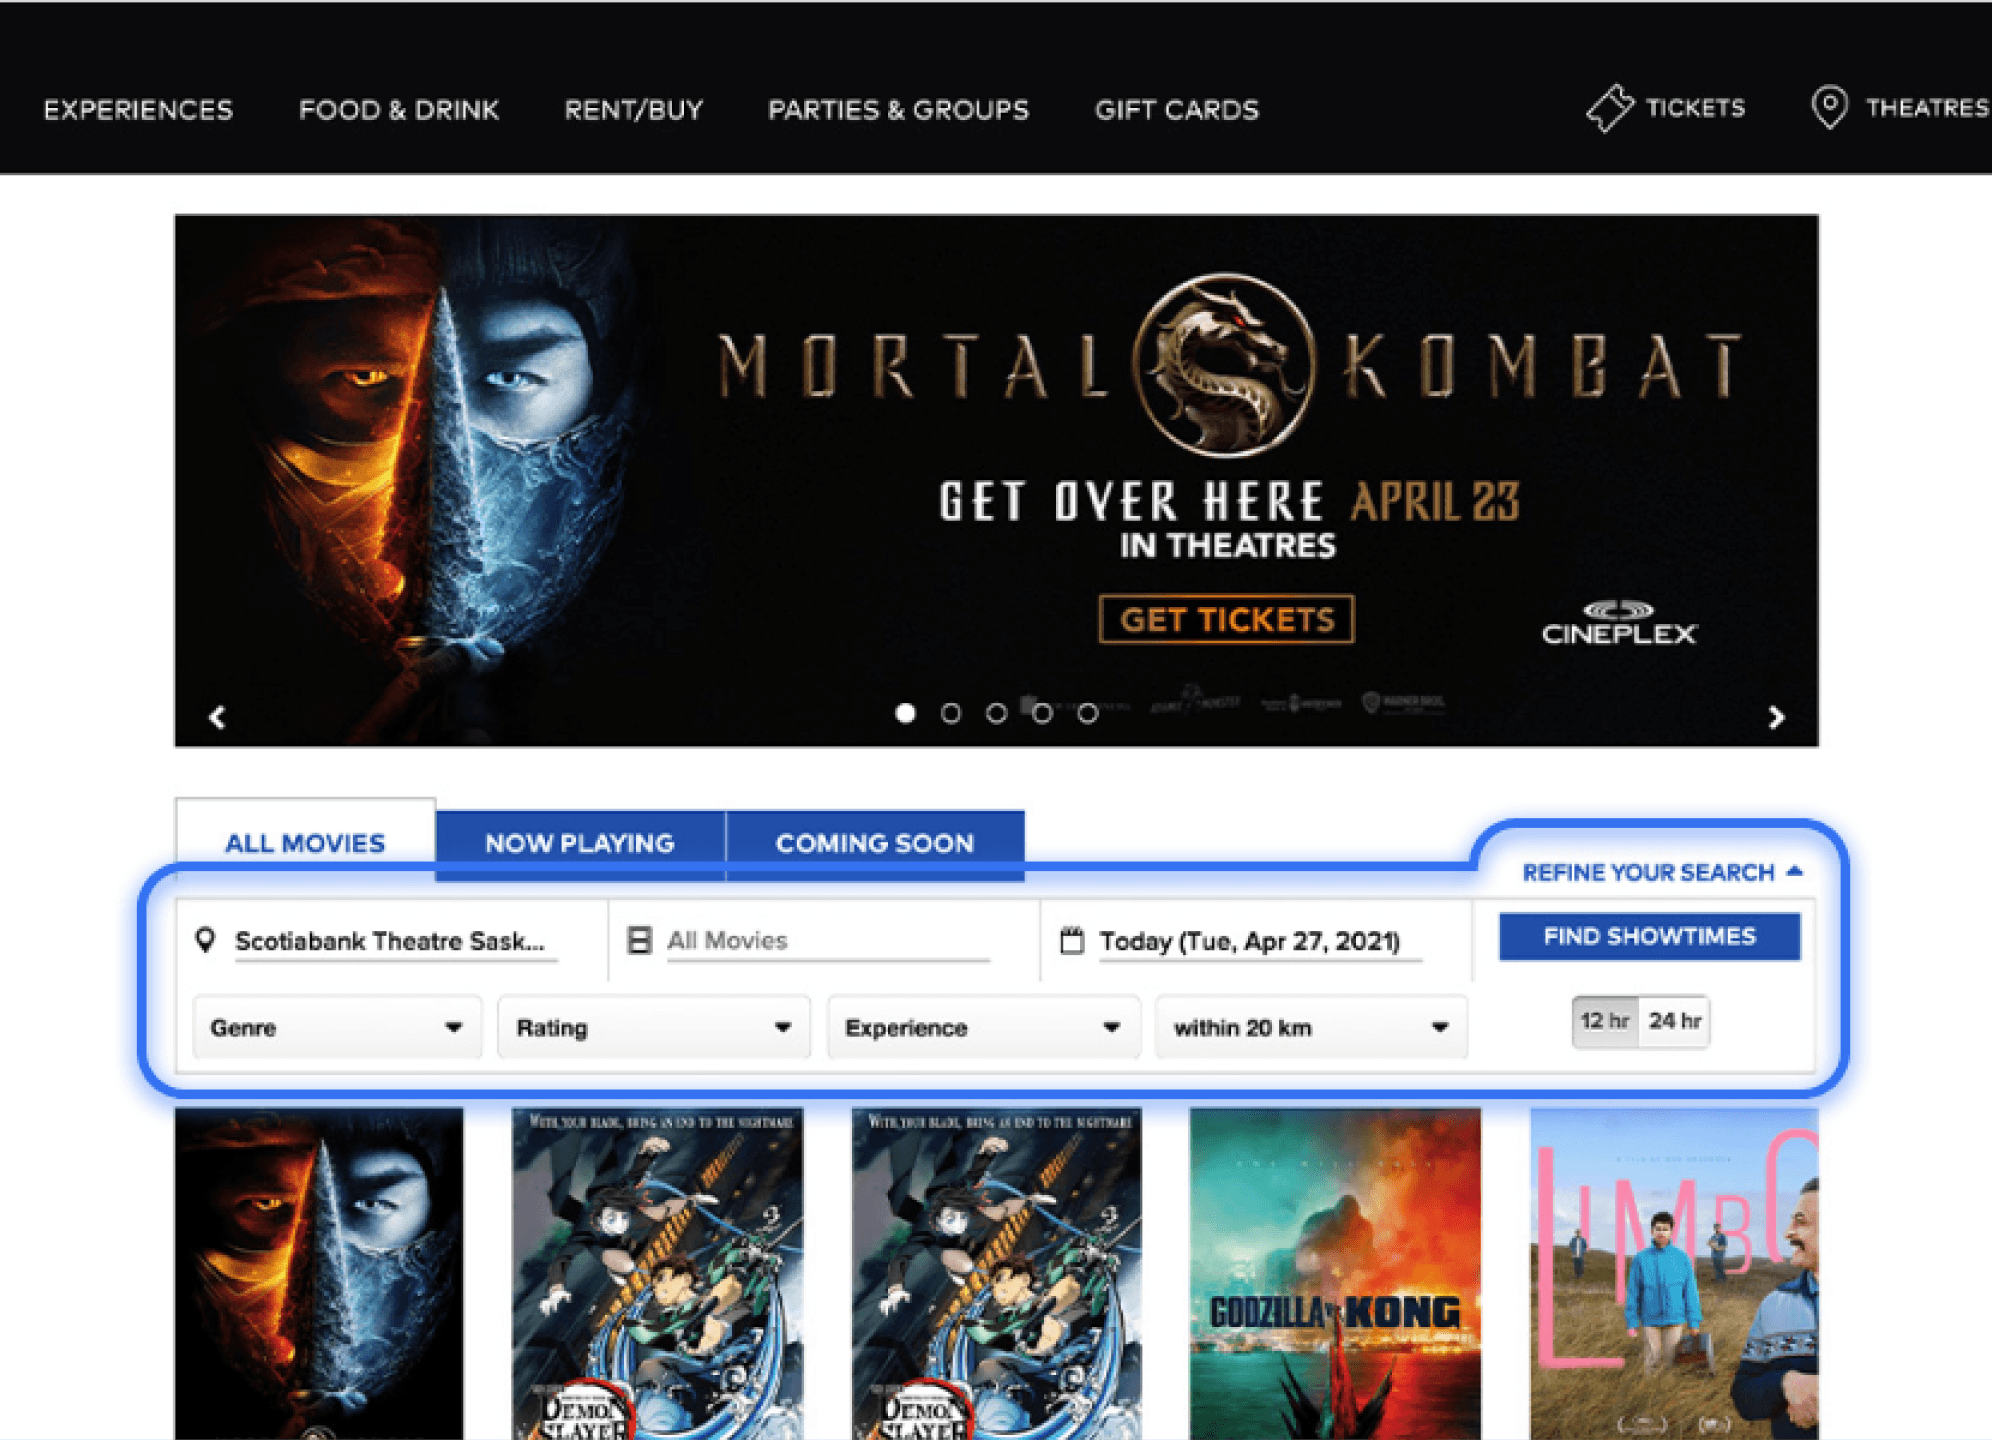Viewport: 1992px width, 1440px height.
Task: Open the Rating dropdown
Action: 653,1027
